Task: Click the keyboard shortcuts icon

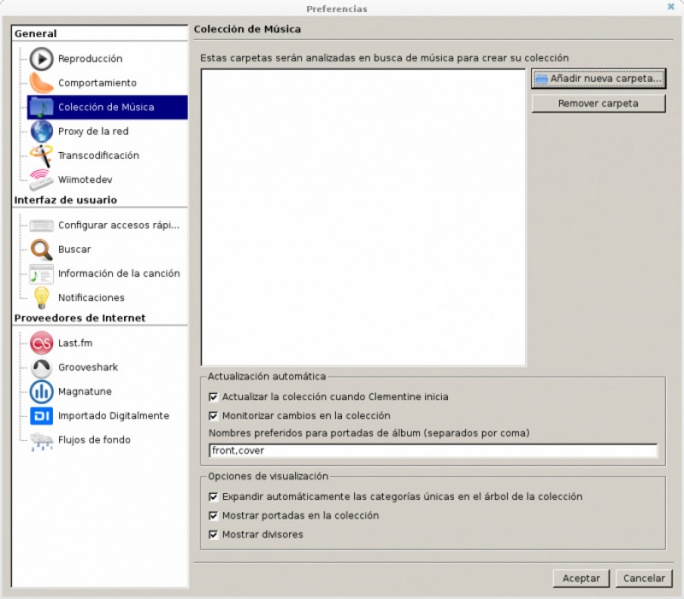Action: pyautogui.click(x=41, y=226)
